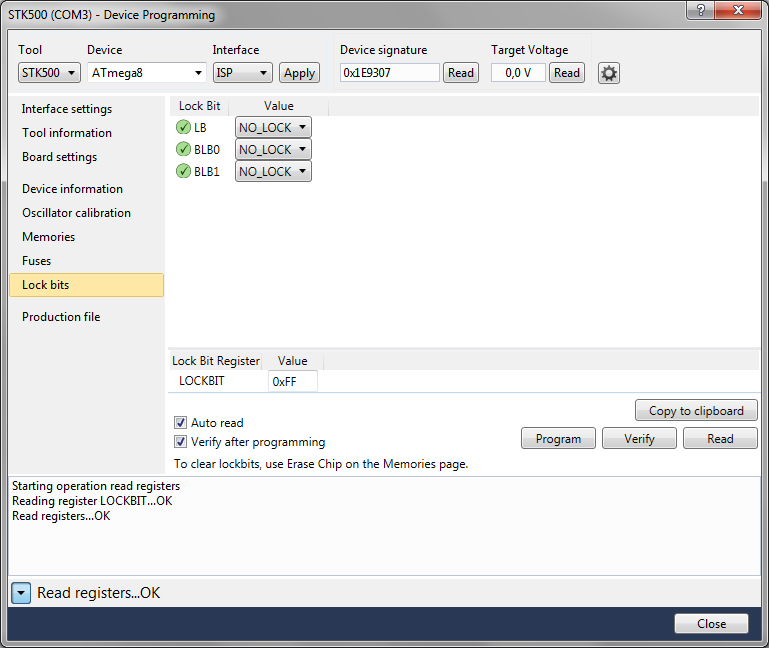The image size is (769, 648).
Task: Click the window close X button
Action: click(x=738, y=10)
